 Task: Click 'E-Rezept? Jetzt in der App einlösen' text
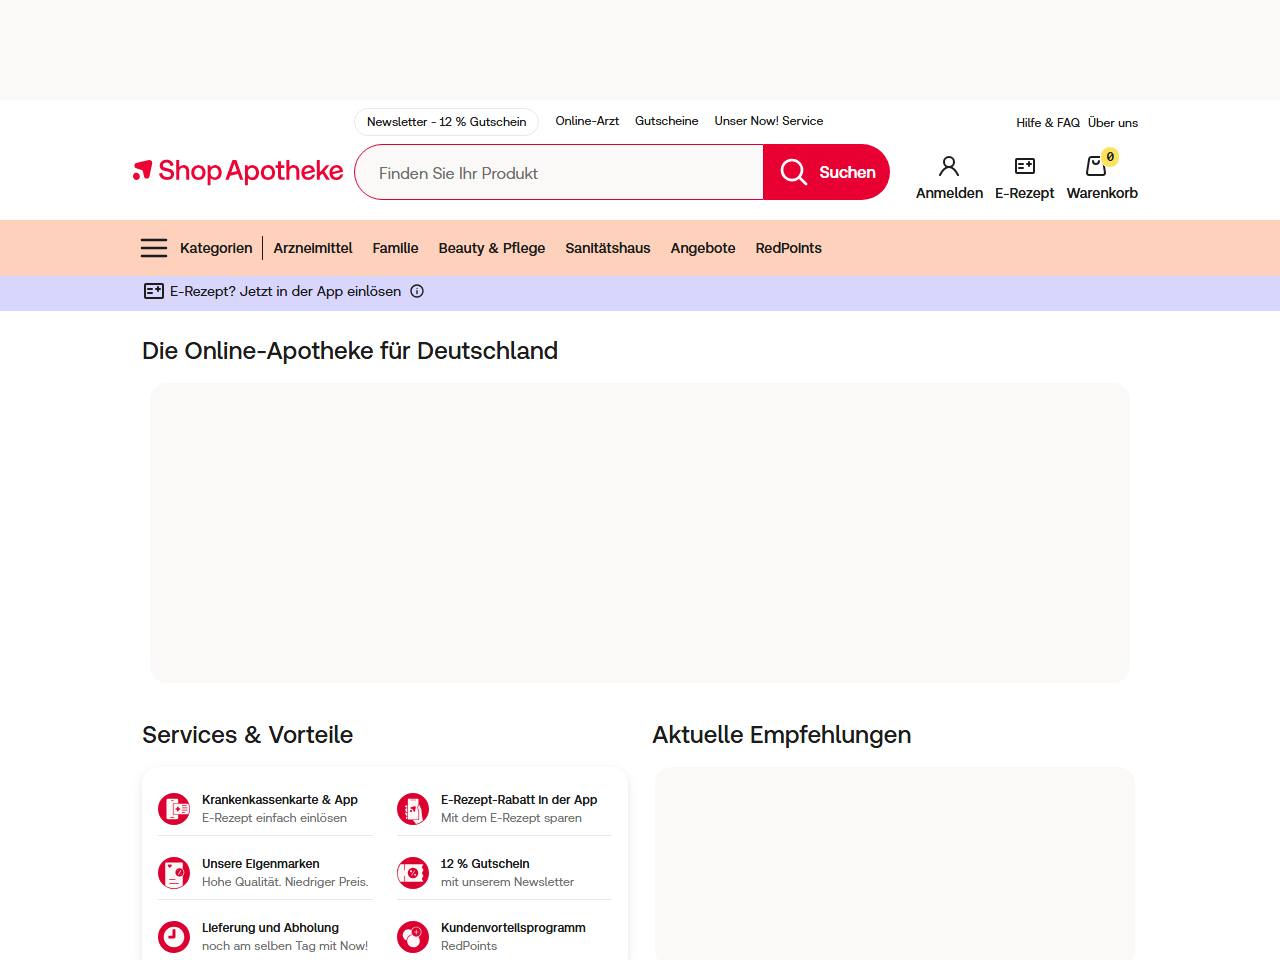[x=286, y=292]
